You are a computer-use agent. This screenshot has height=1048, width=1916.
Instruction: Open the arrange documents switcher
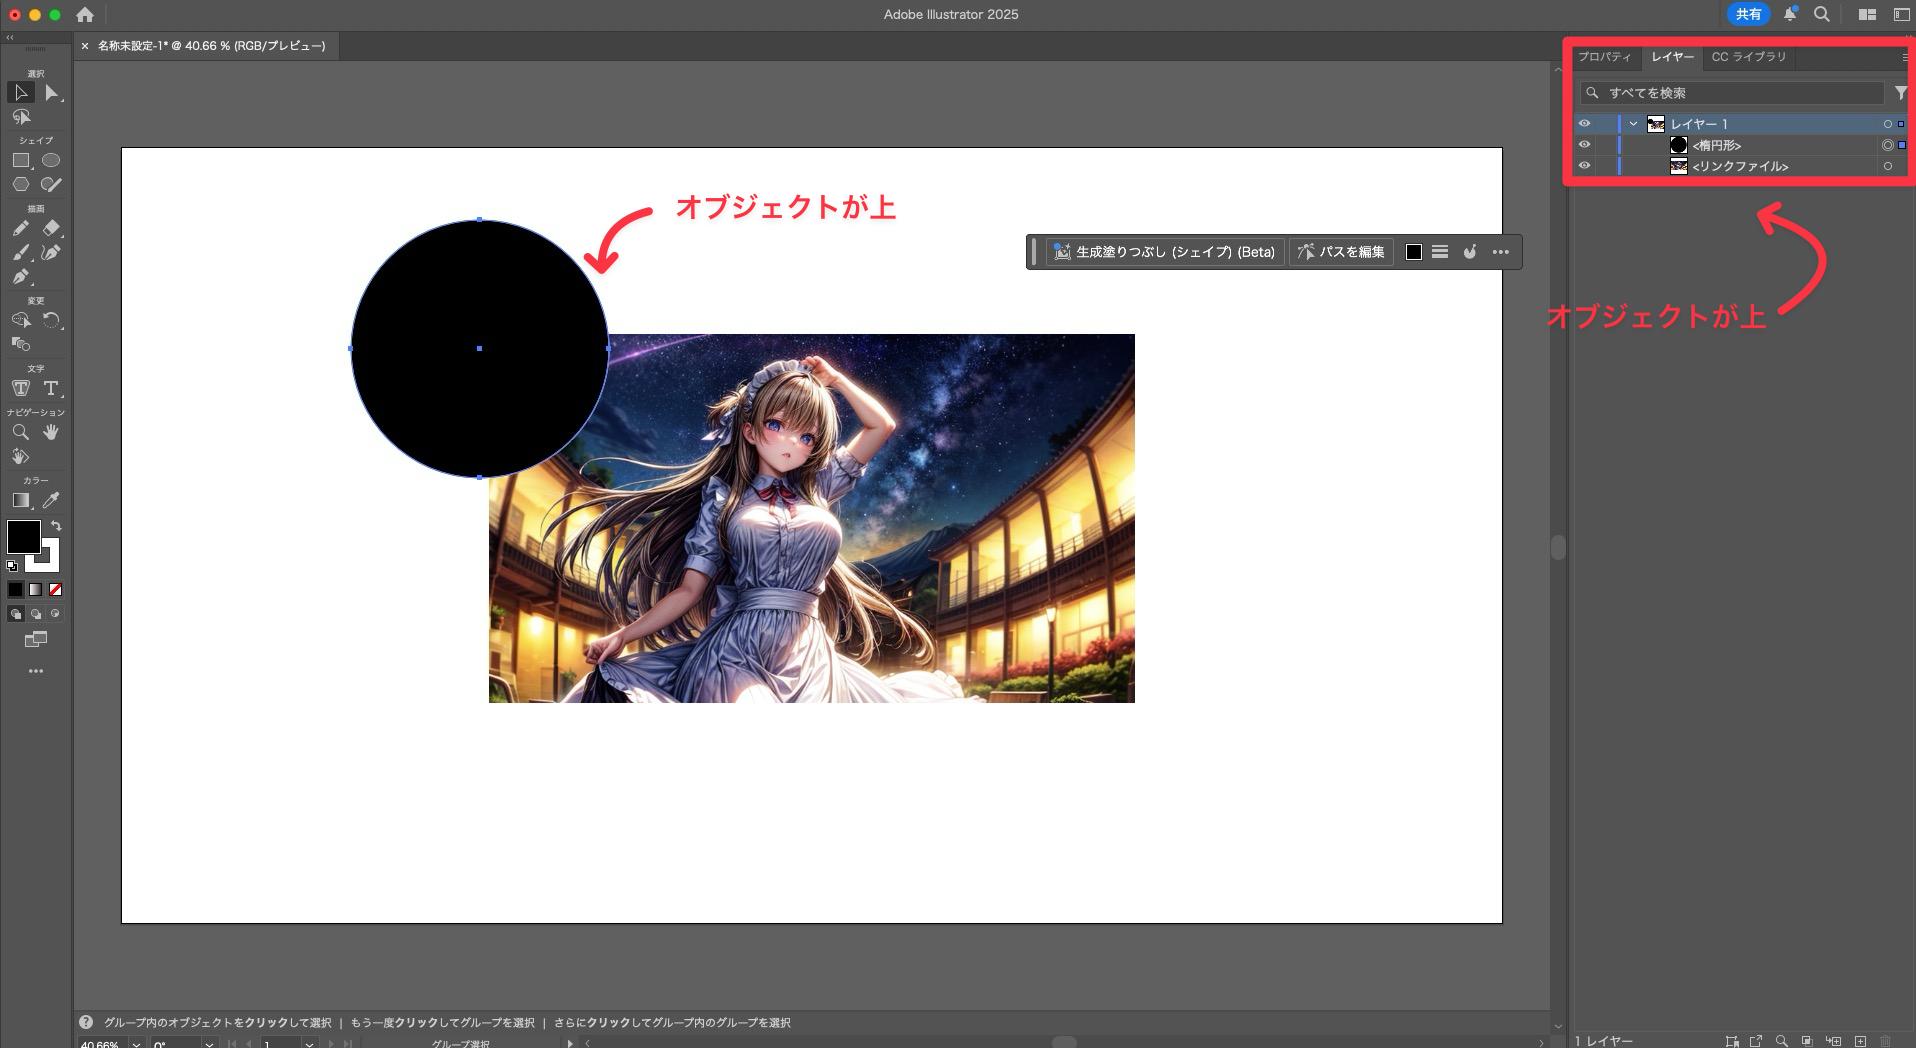[1867, 14]
